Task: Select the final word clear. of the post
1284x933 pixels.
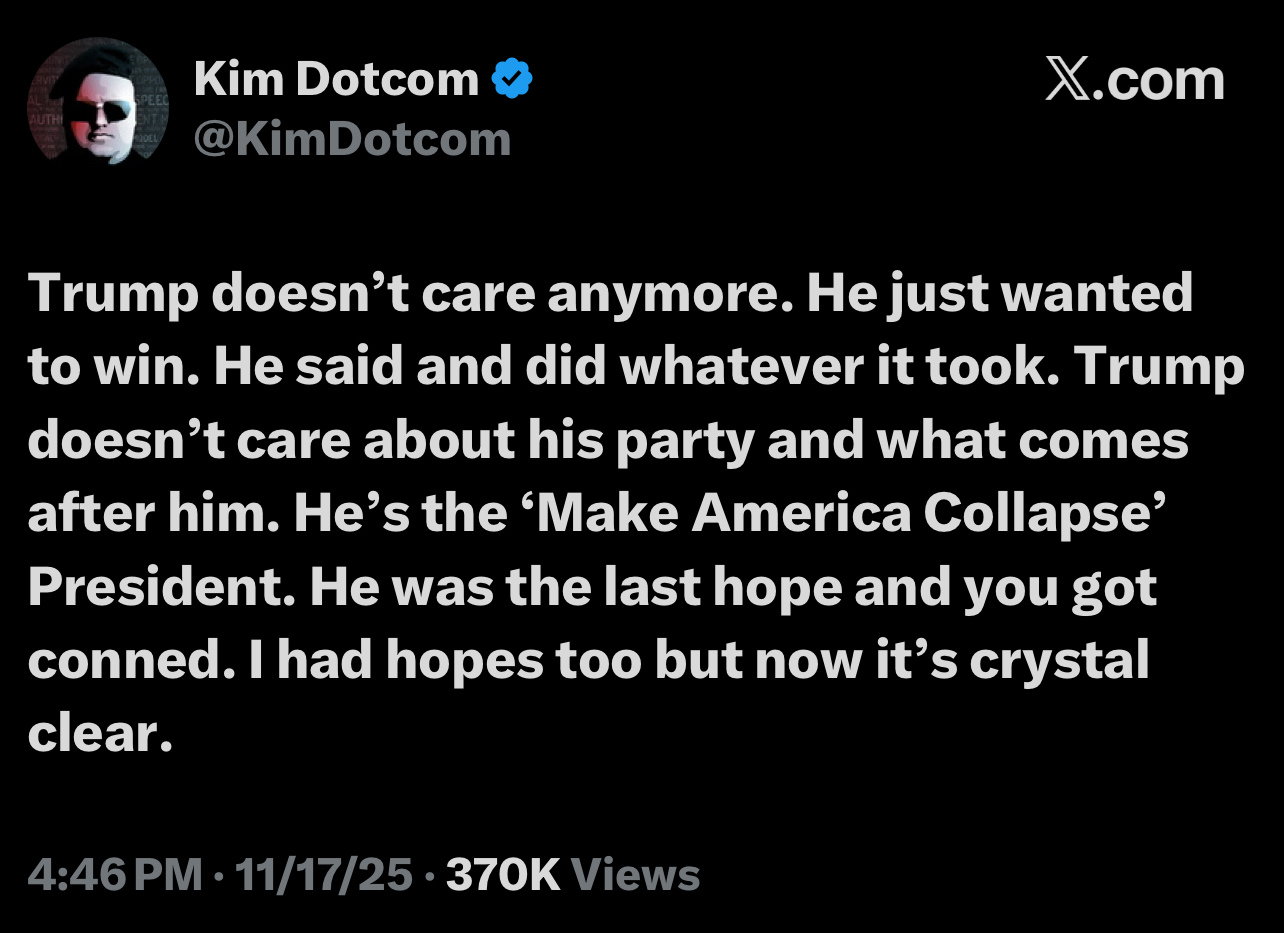Action: coord(93,733)
